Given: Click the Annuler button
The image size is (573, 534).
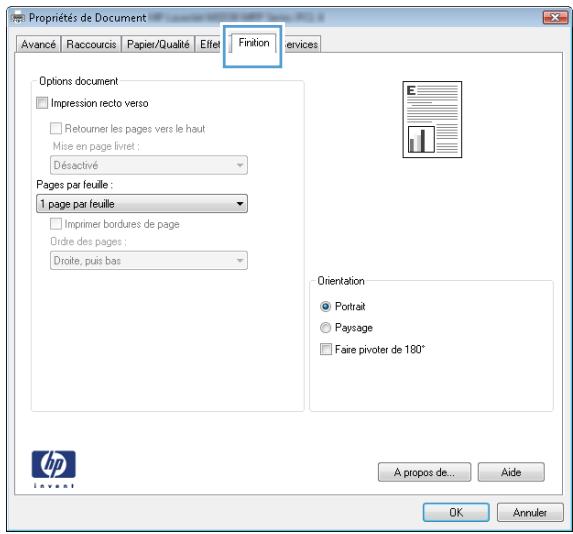Looking at the screenshot, I should tap(530, 512).
